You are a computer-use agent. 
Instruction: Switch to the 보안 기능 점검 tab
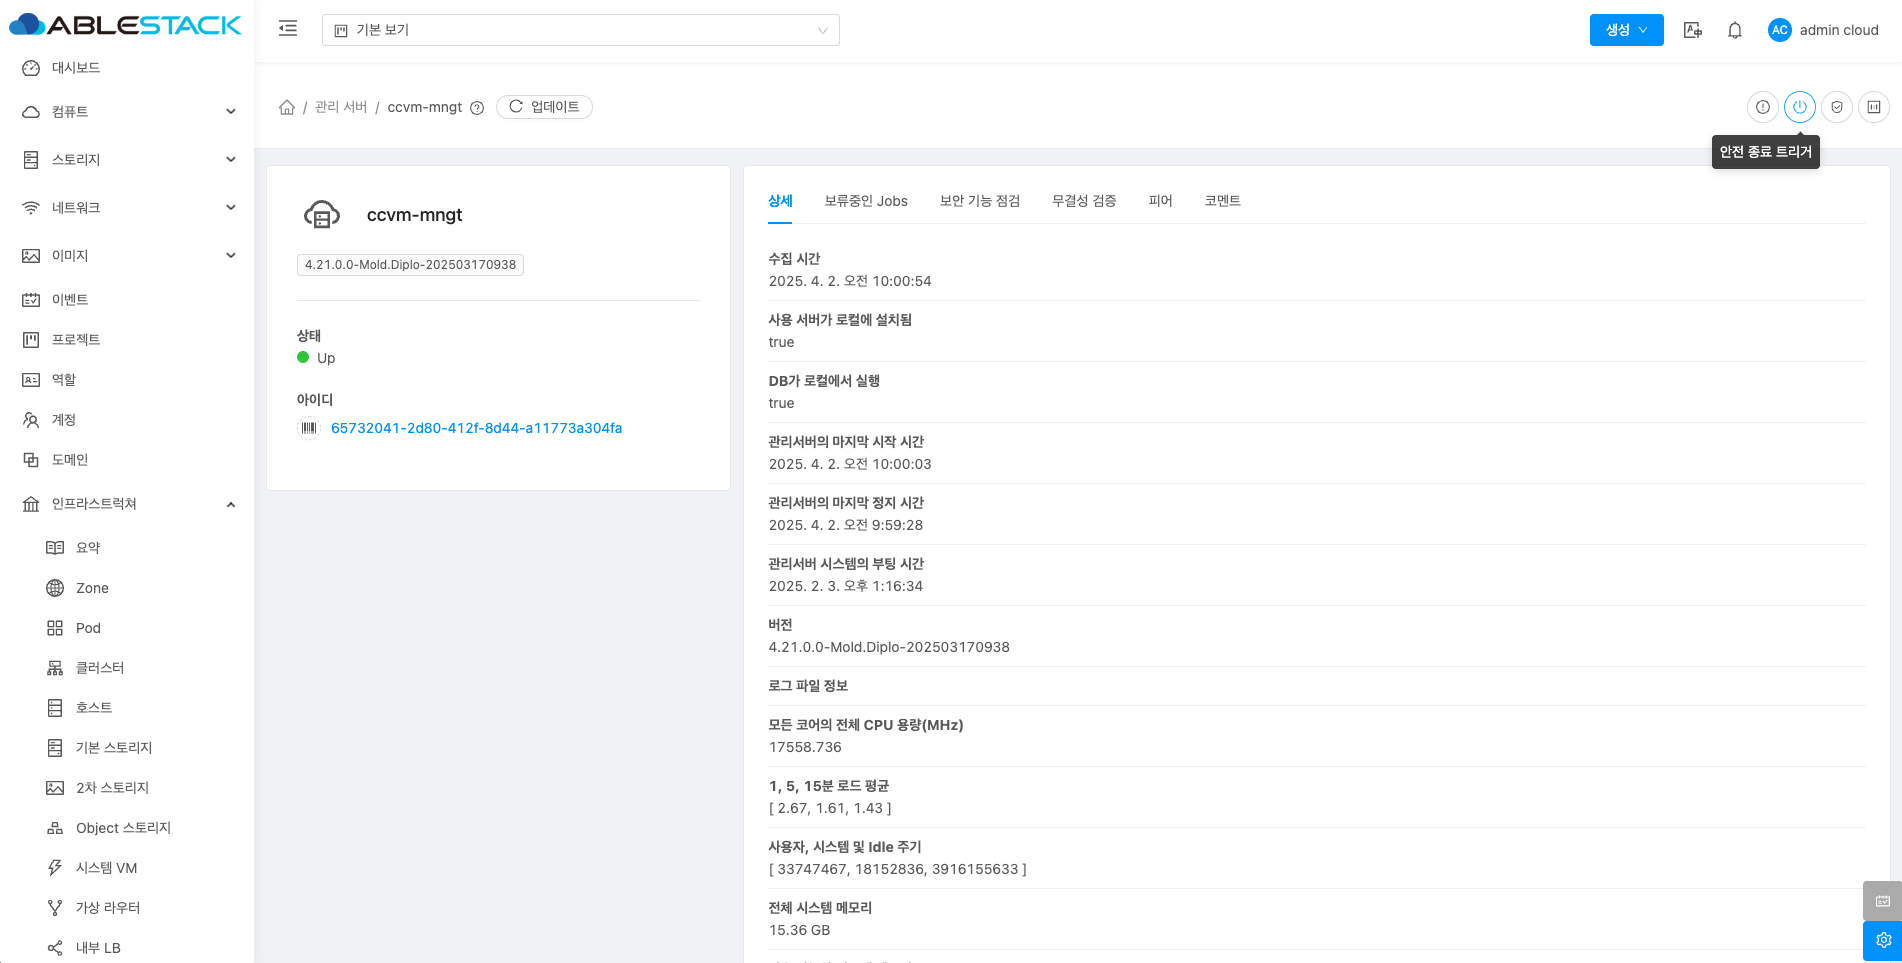point(979,201)
